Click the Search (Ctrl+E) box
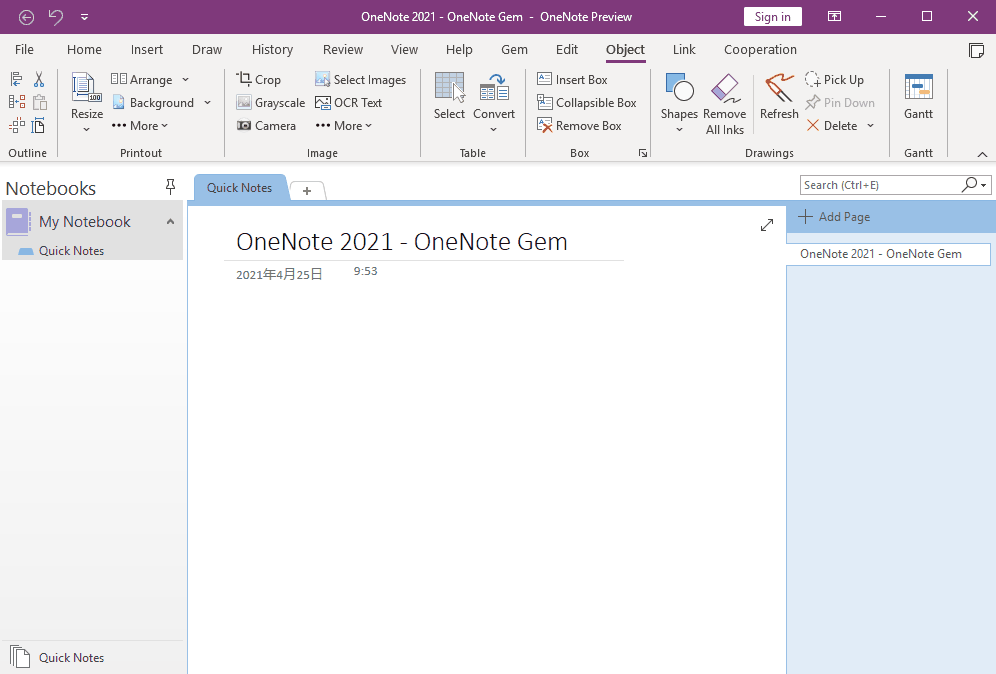This screenshot has width=996, height=674. 881,185
